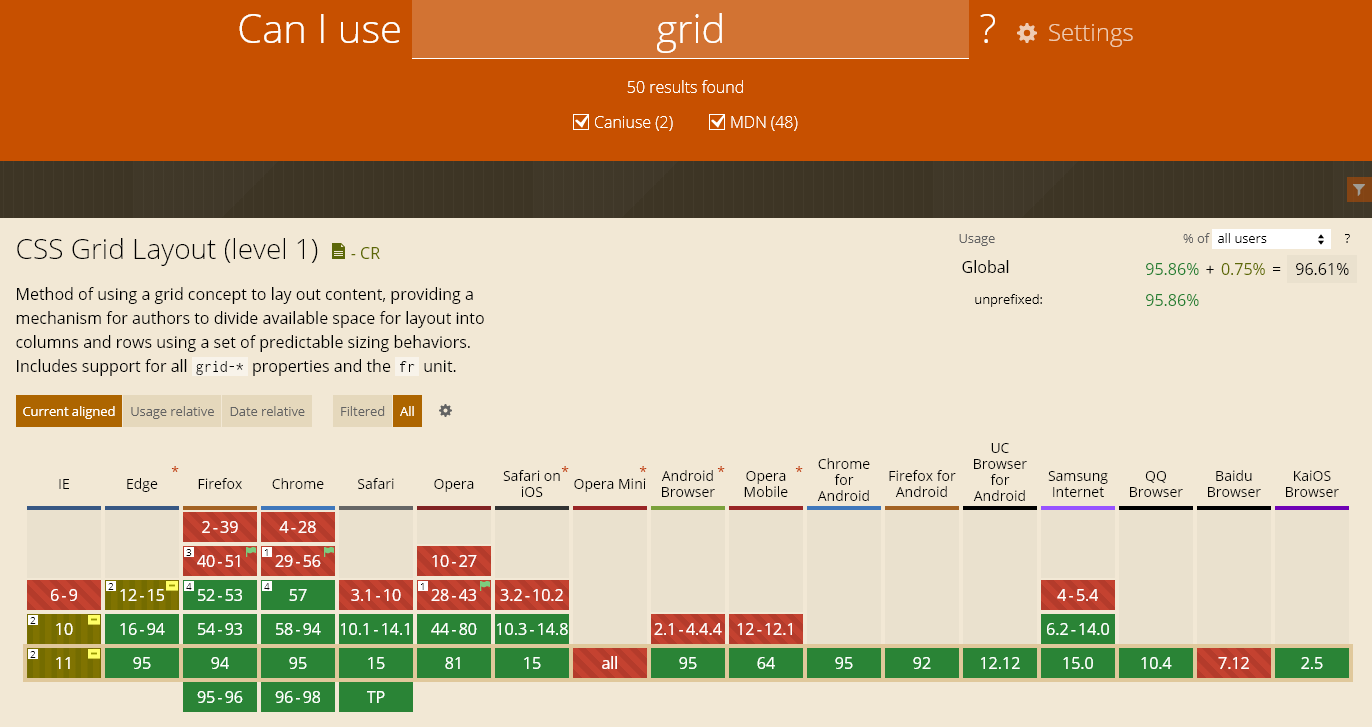This screenshot has height=727, width=1372.
Task: Click the Chrome for Android header
Action: tap(844, 480)
